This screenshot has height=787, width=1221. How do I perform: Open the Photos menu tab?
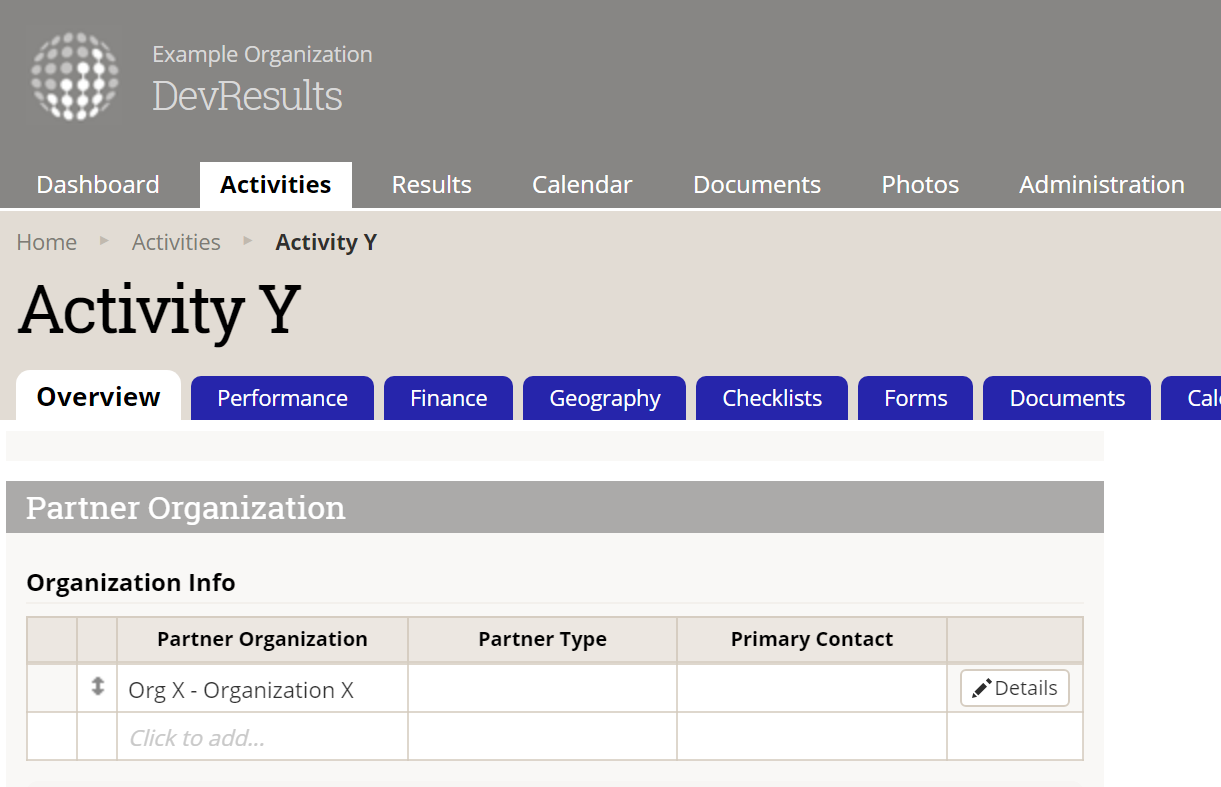(x=920, y=185)
